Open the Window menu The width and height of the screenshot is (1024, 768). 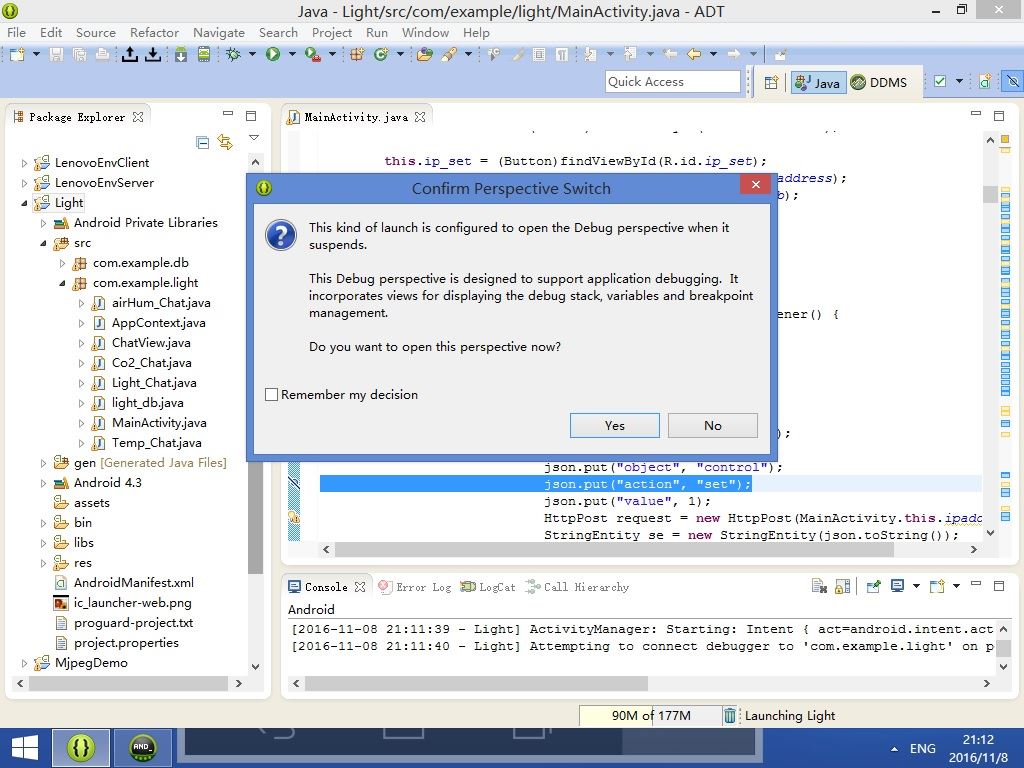(425, 33)
